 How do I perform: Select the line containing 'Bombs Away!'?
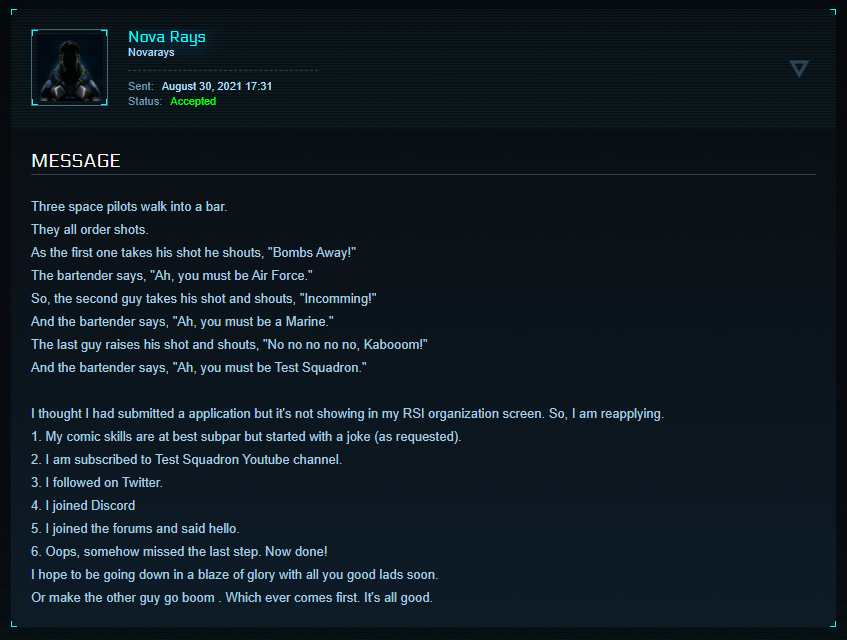coord(194,253)
